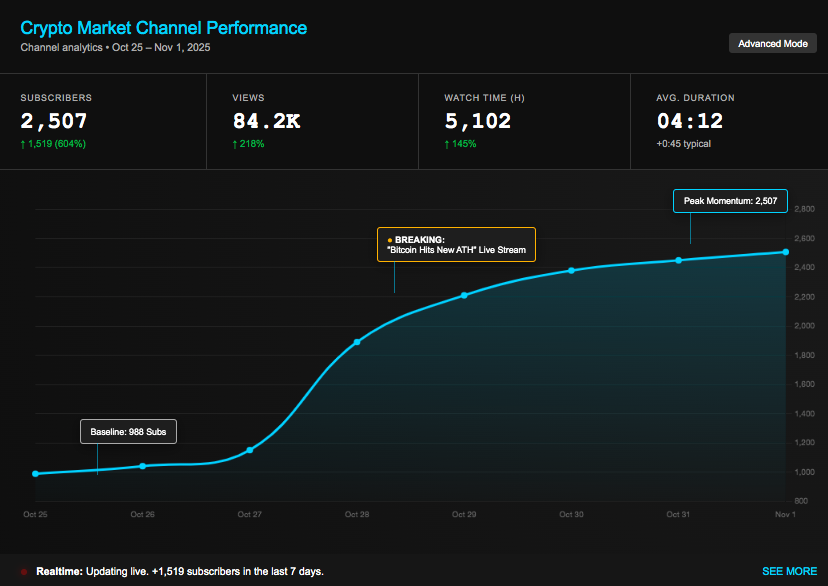828x586 pixels.
Task: Click the Peak Momentum: 2,507 label
Action: [730, 201]
